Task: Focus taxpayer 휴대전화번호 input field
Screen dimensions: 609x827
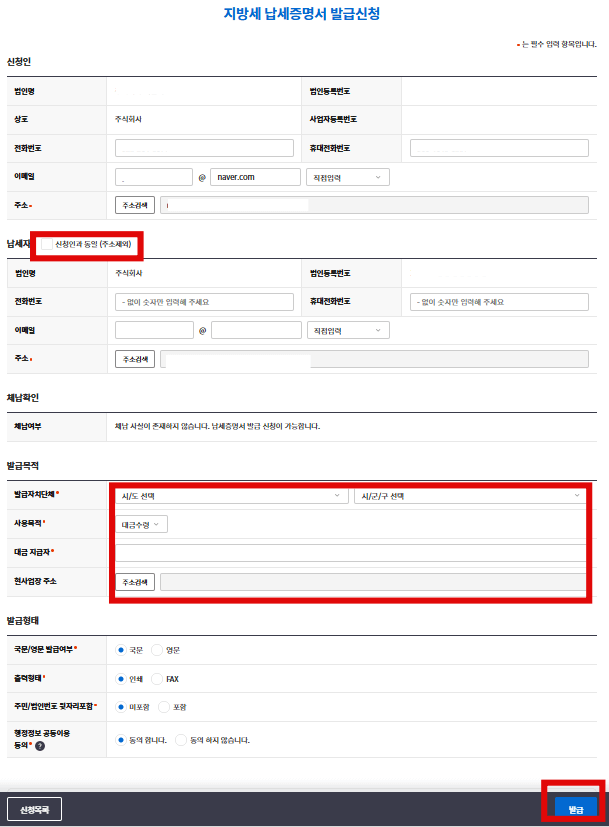Action: 499,302
